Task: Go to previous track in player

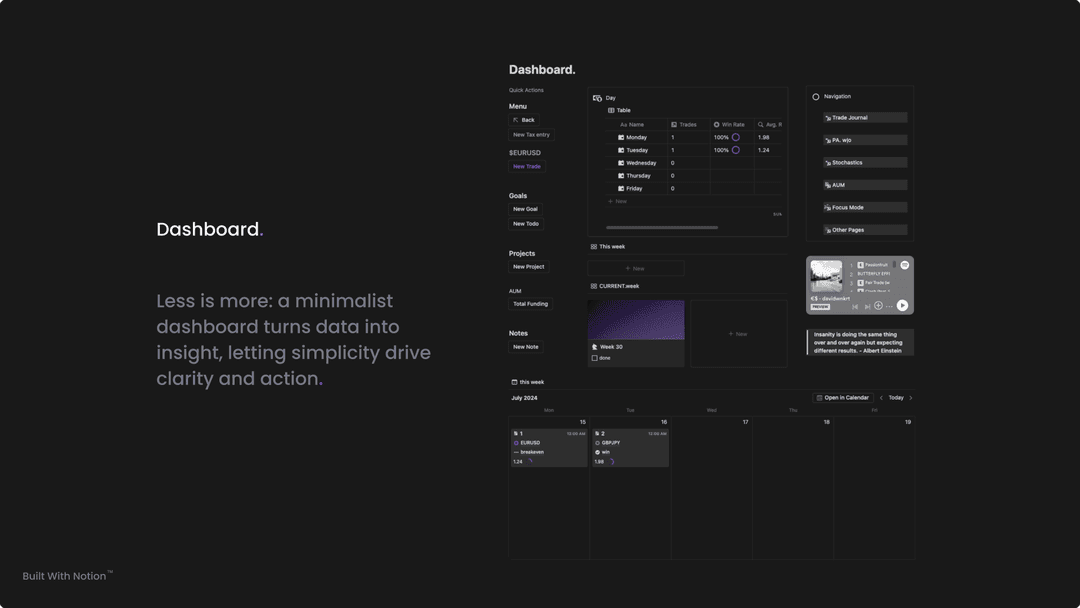Action: [x=855, y=306]
